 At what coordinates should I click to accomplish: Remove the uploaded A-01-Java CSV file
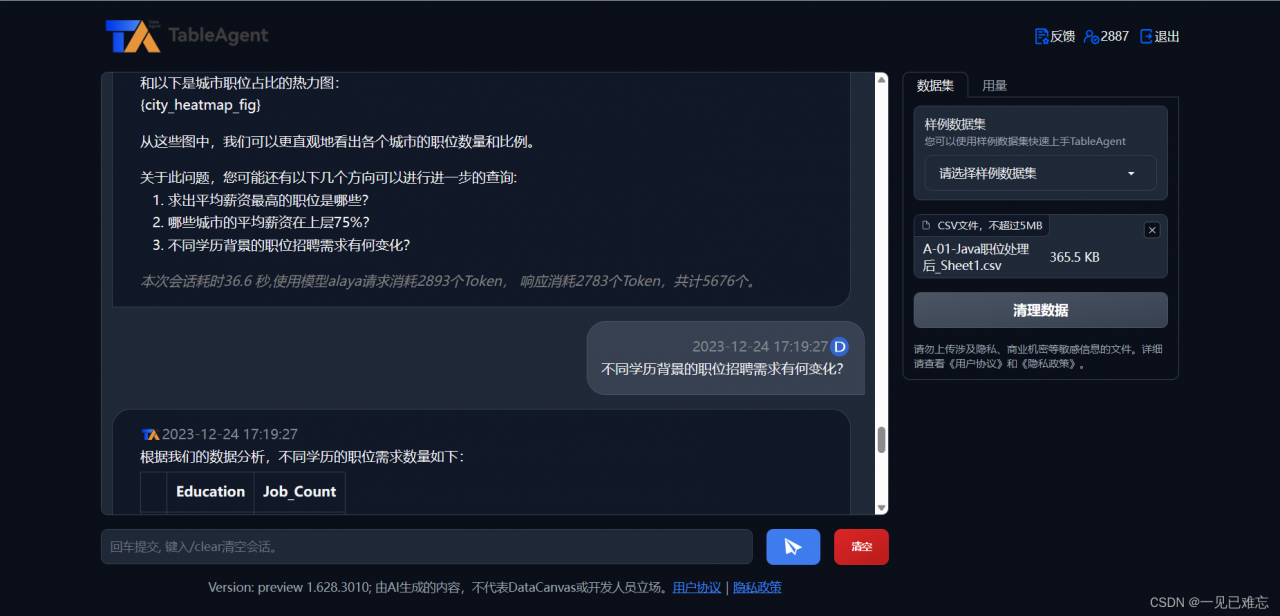point(1152,229)
